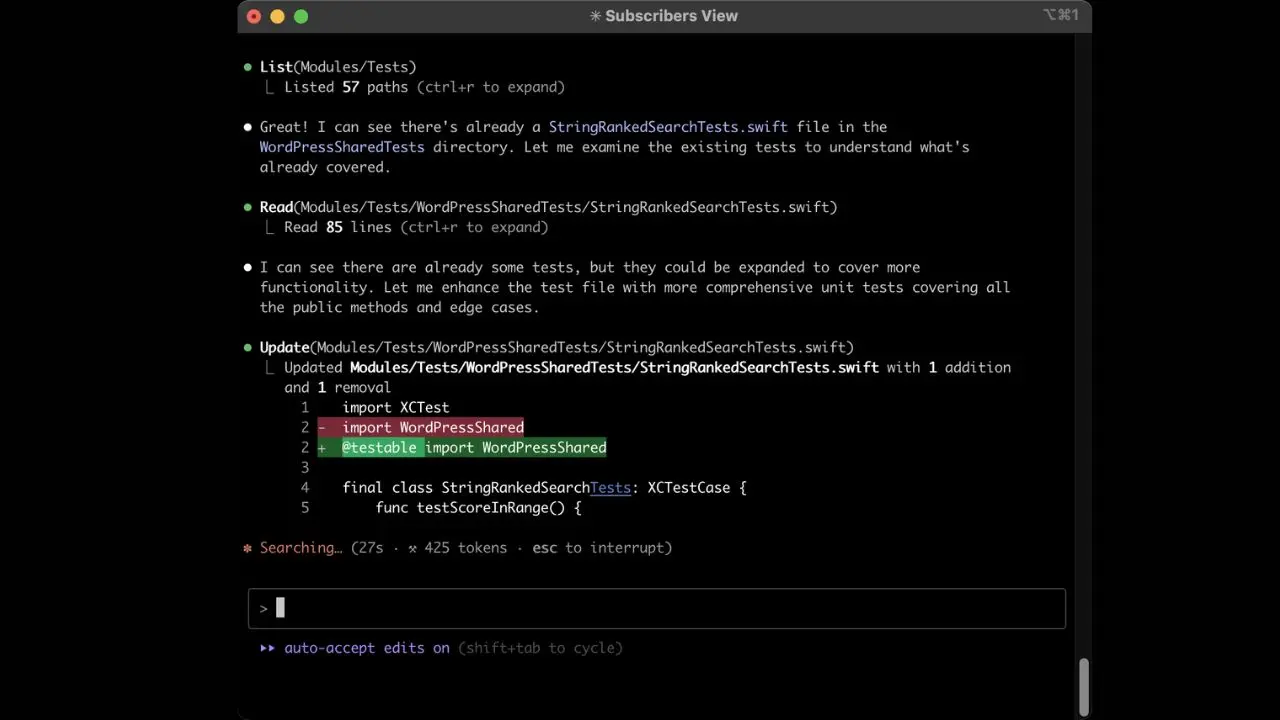
Task: Click 'List(Modules/Tests)' tool call line
Action: [x=338, y=67]
